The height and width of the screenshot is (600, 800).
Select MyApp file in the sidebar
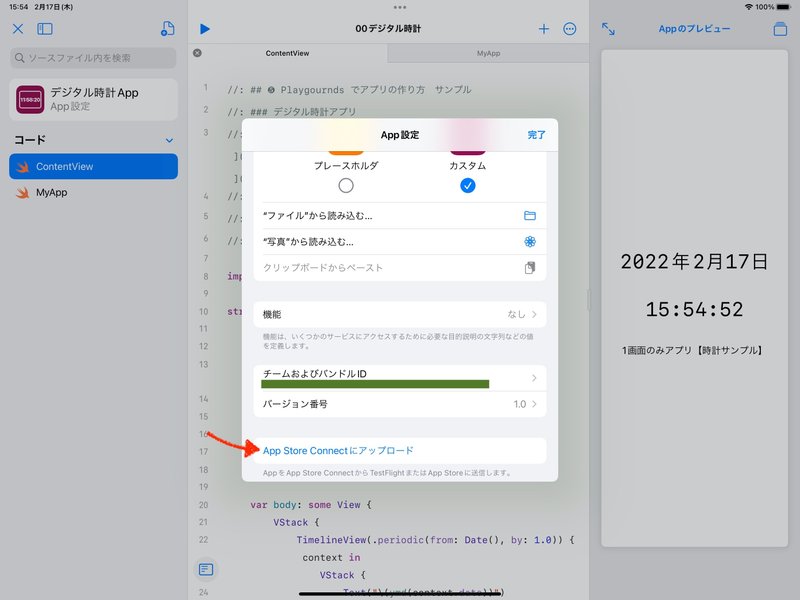coord(93,193)
